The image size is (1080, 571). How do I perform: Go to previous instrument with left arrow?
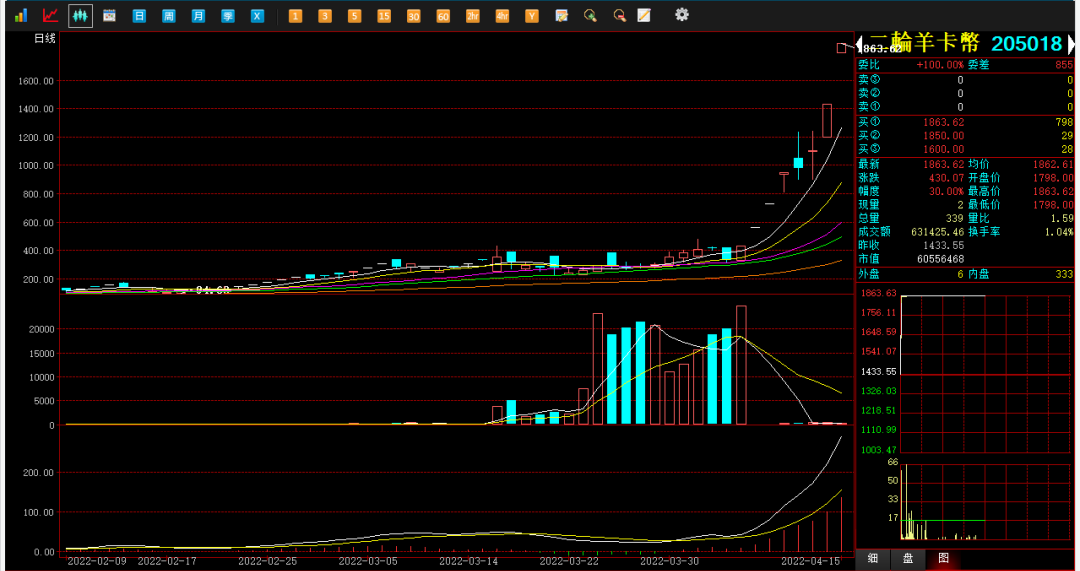pos(860,46)
